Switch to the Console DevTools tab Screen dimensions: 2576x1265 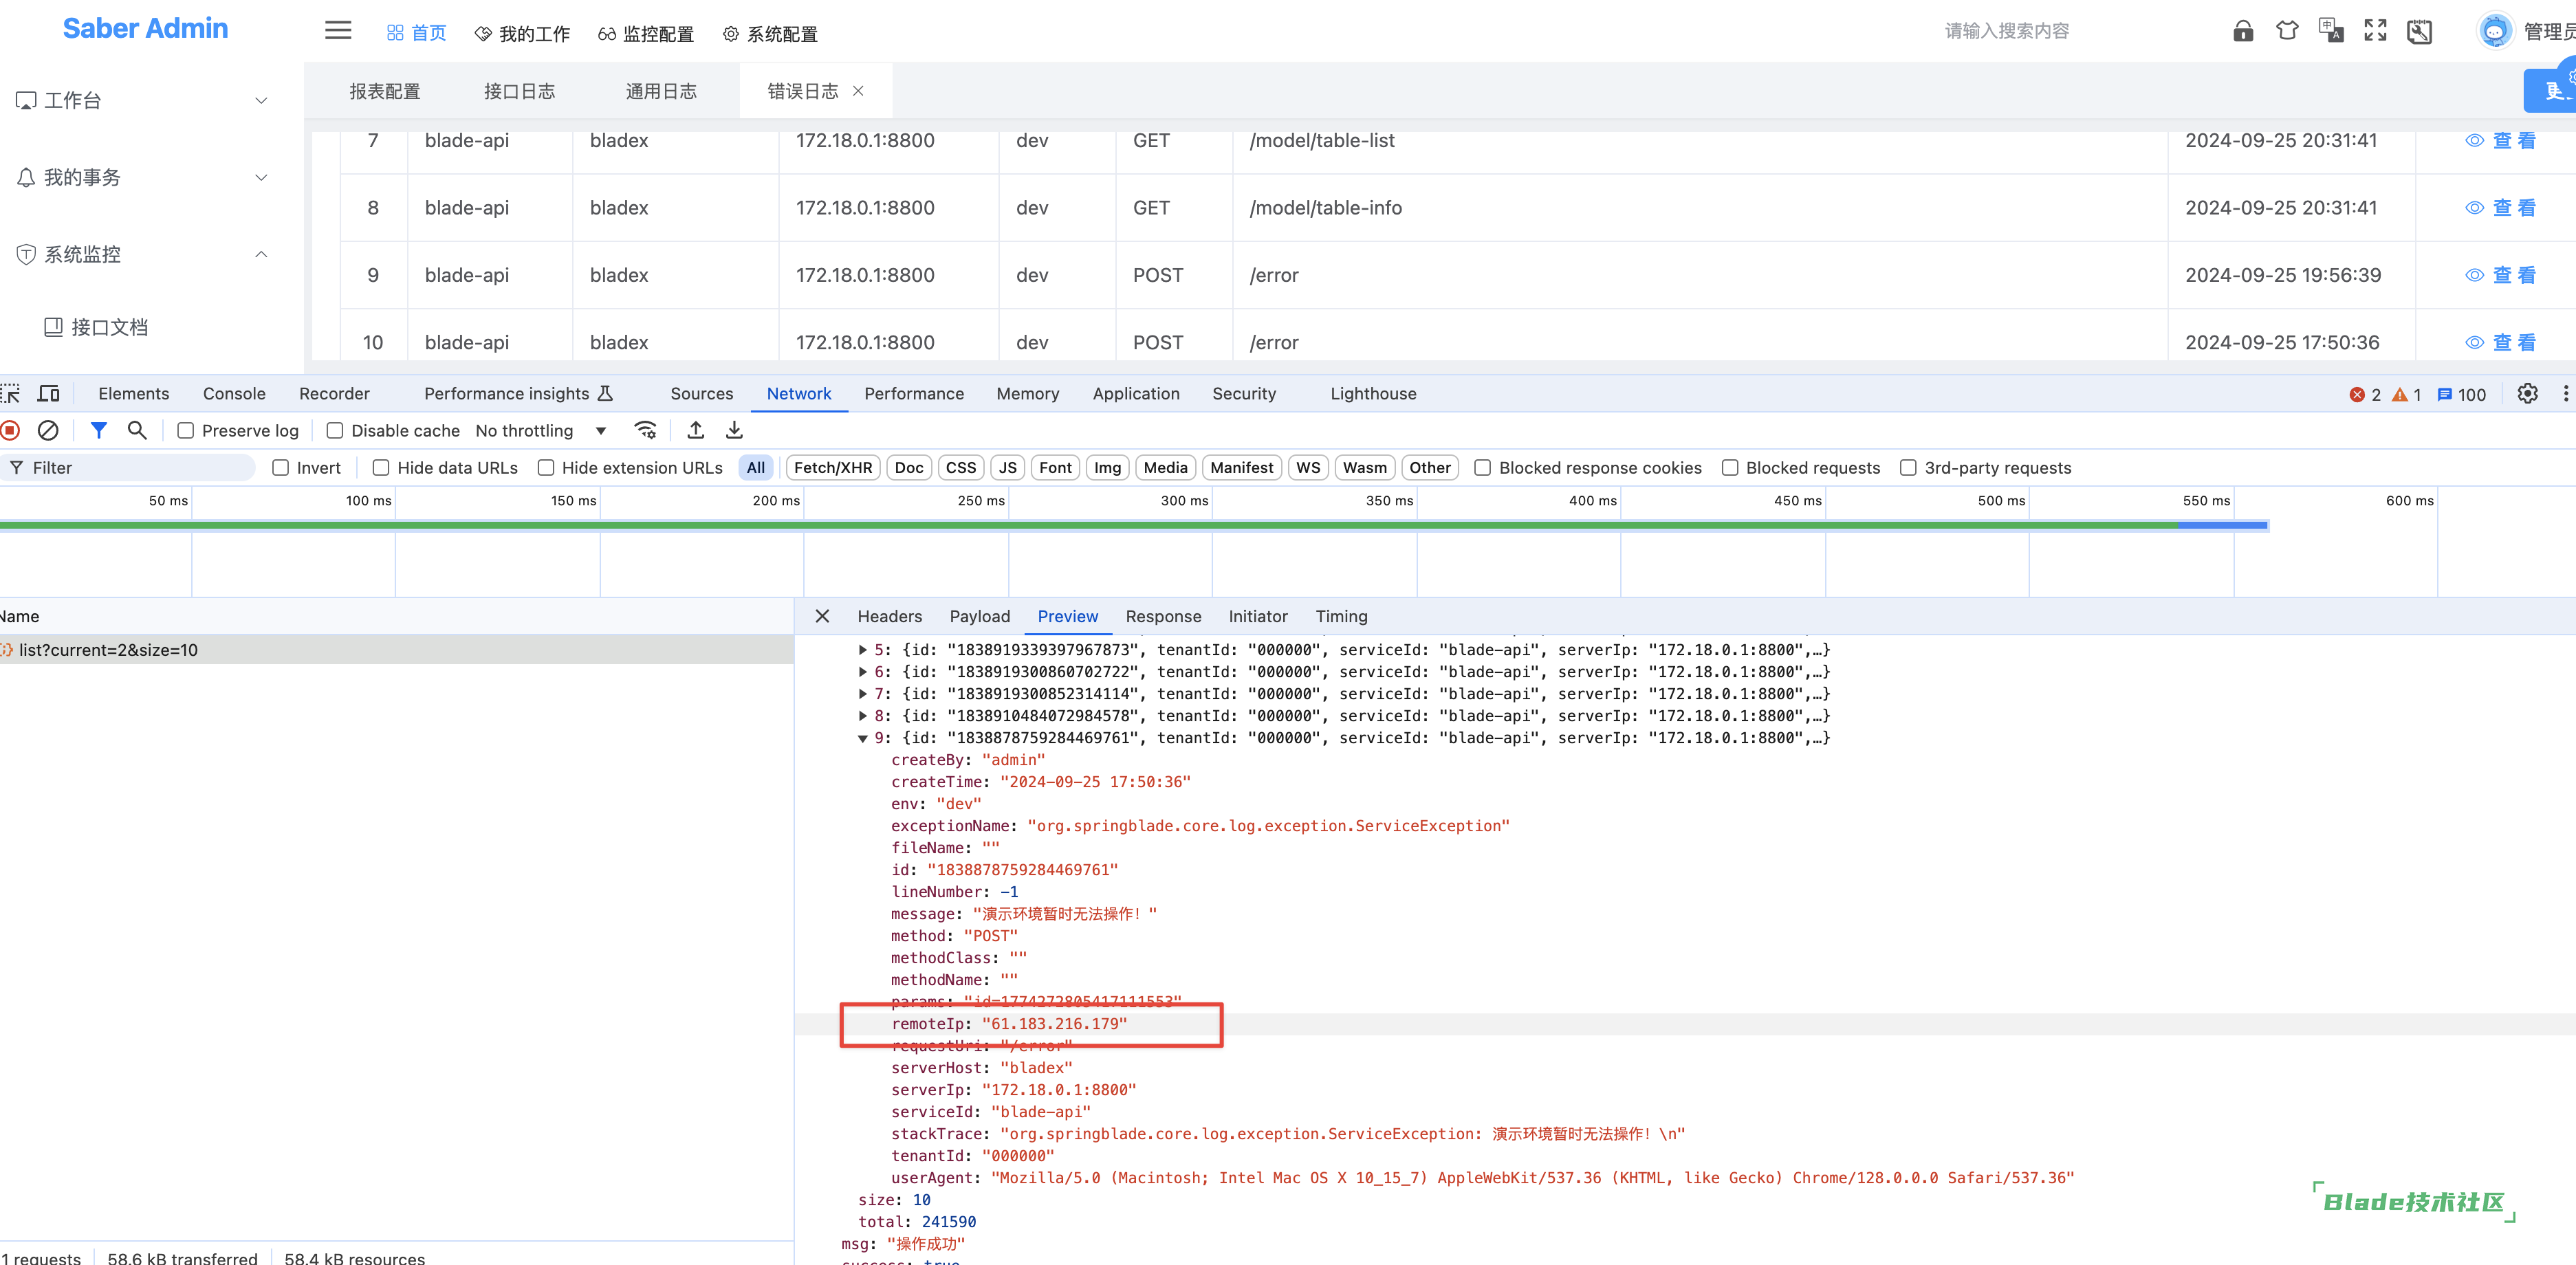234,394
